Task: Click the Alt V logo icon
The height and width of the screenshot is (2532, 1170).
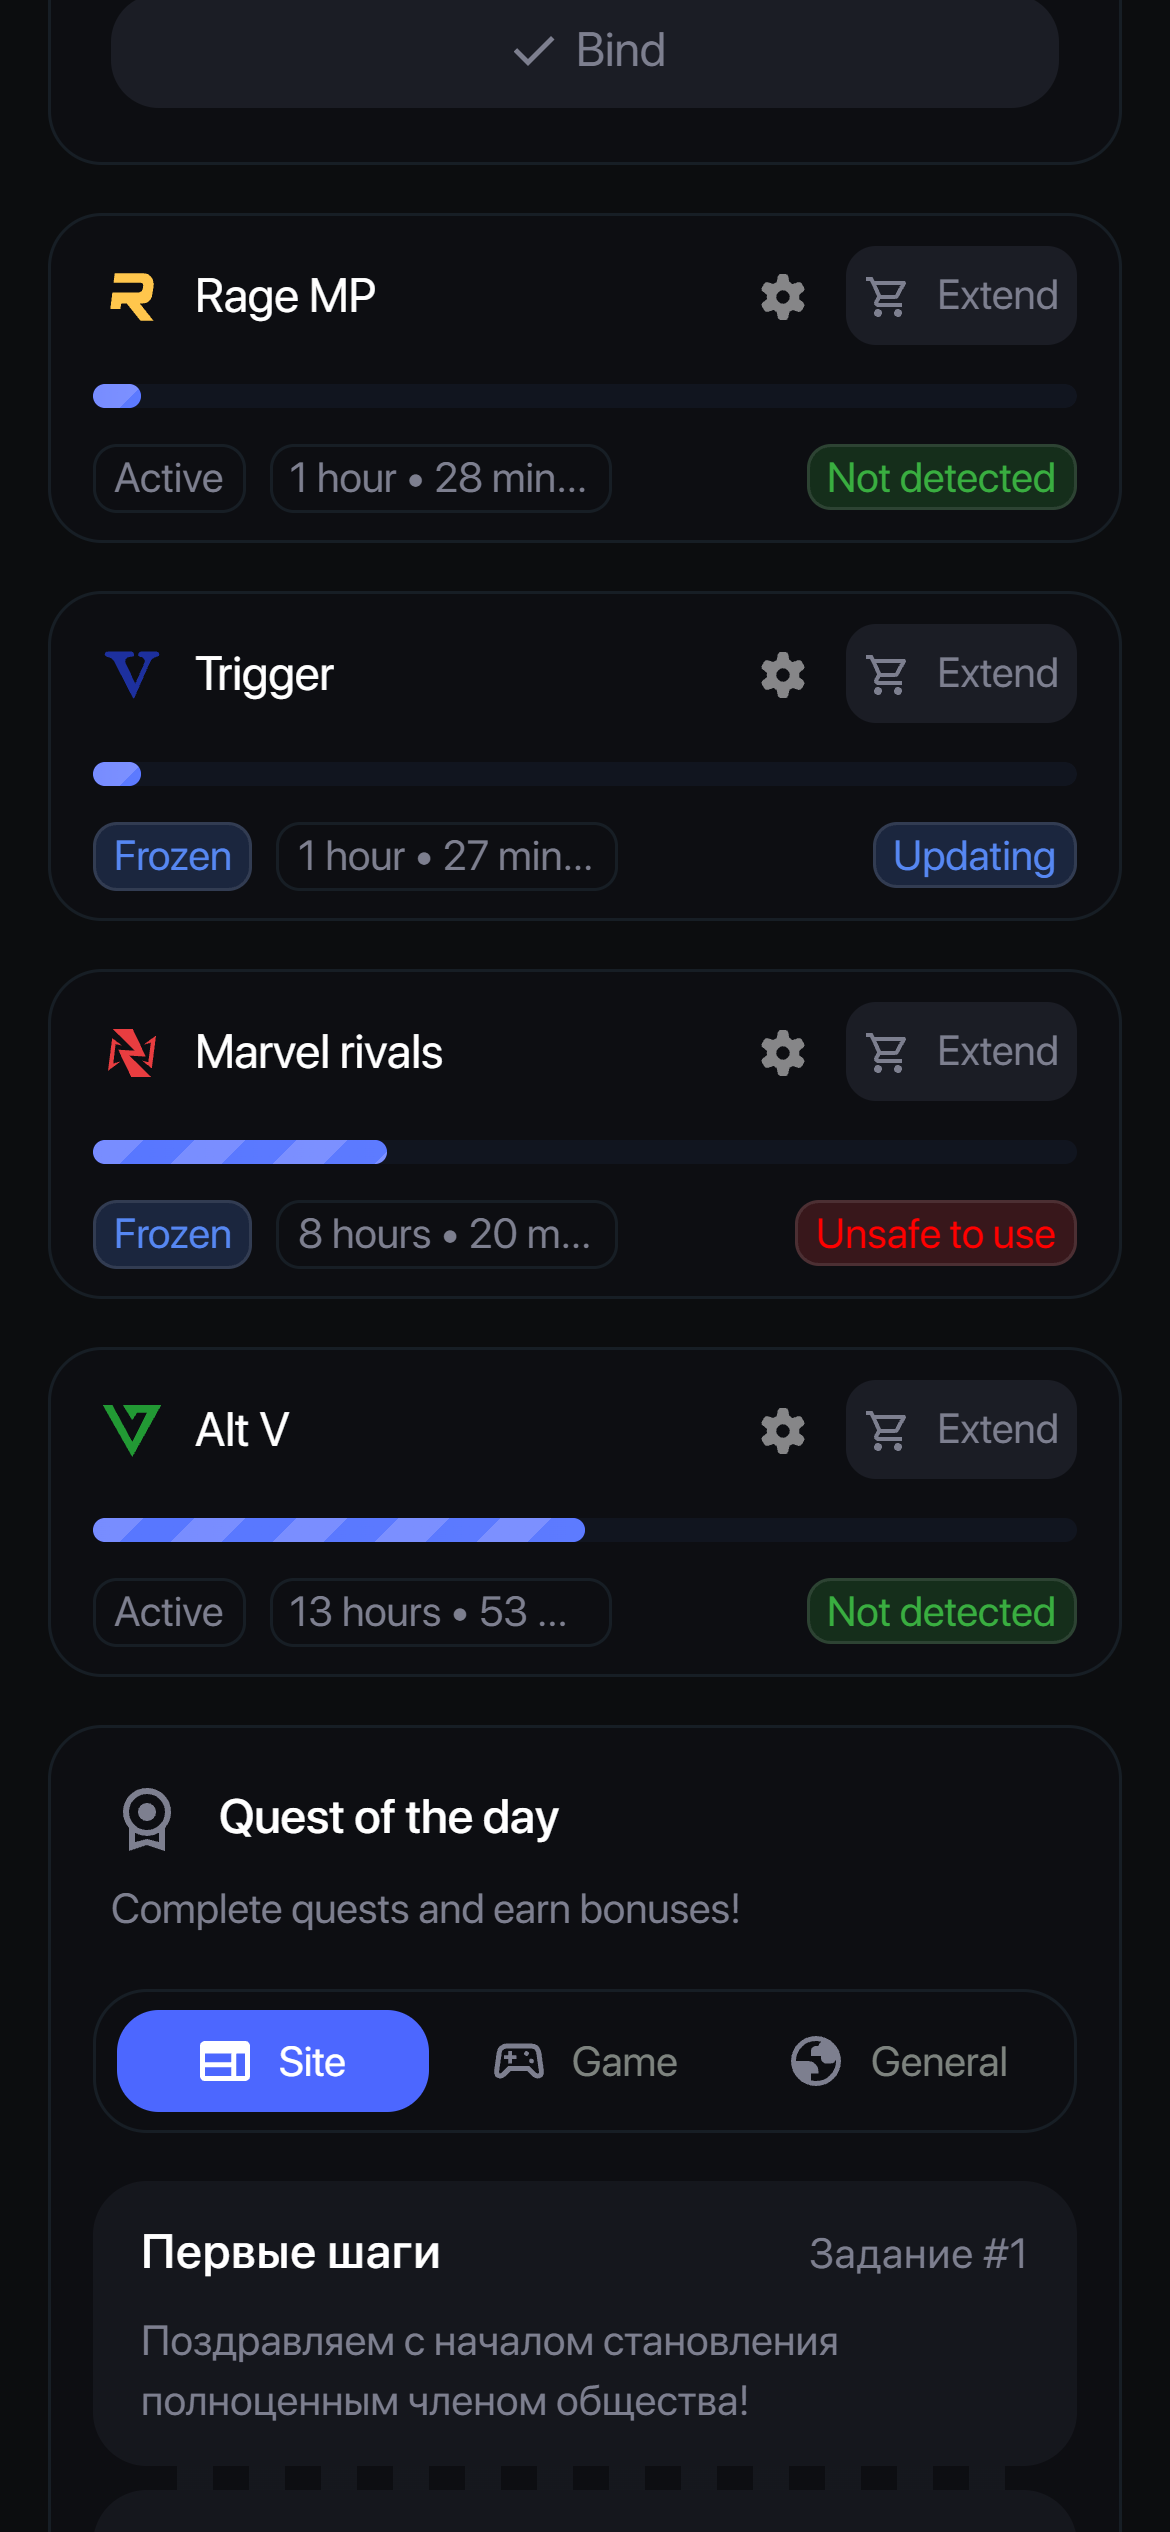Action: click(x=132, y=1430)
